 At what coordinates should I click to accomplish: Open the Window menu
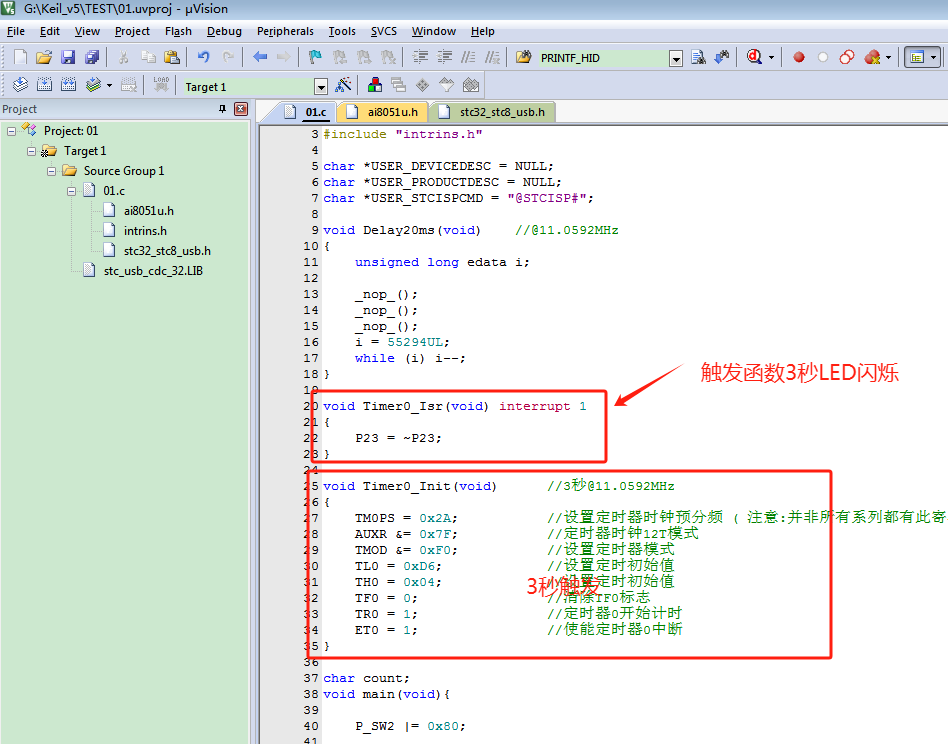point(433,31)
